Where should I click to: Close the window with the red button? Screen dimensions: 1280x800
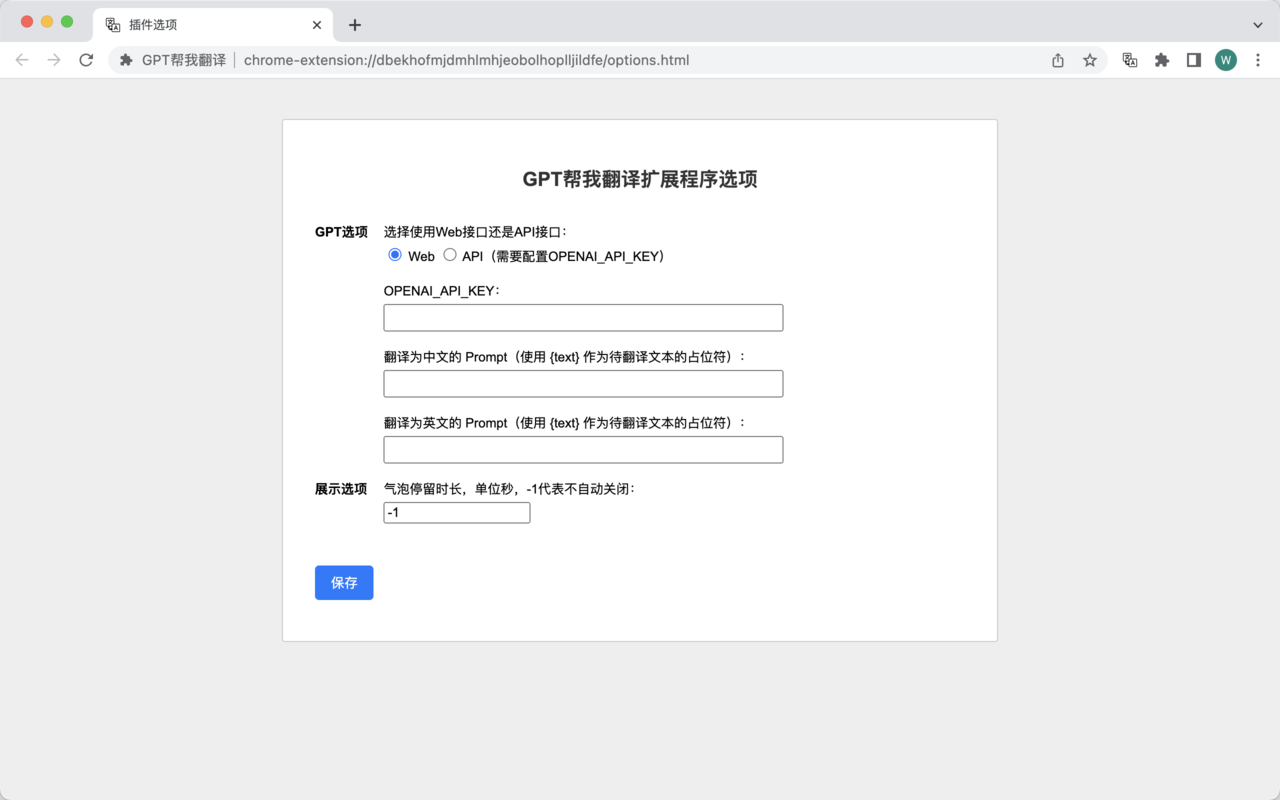coord(27,22)
